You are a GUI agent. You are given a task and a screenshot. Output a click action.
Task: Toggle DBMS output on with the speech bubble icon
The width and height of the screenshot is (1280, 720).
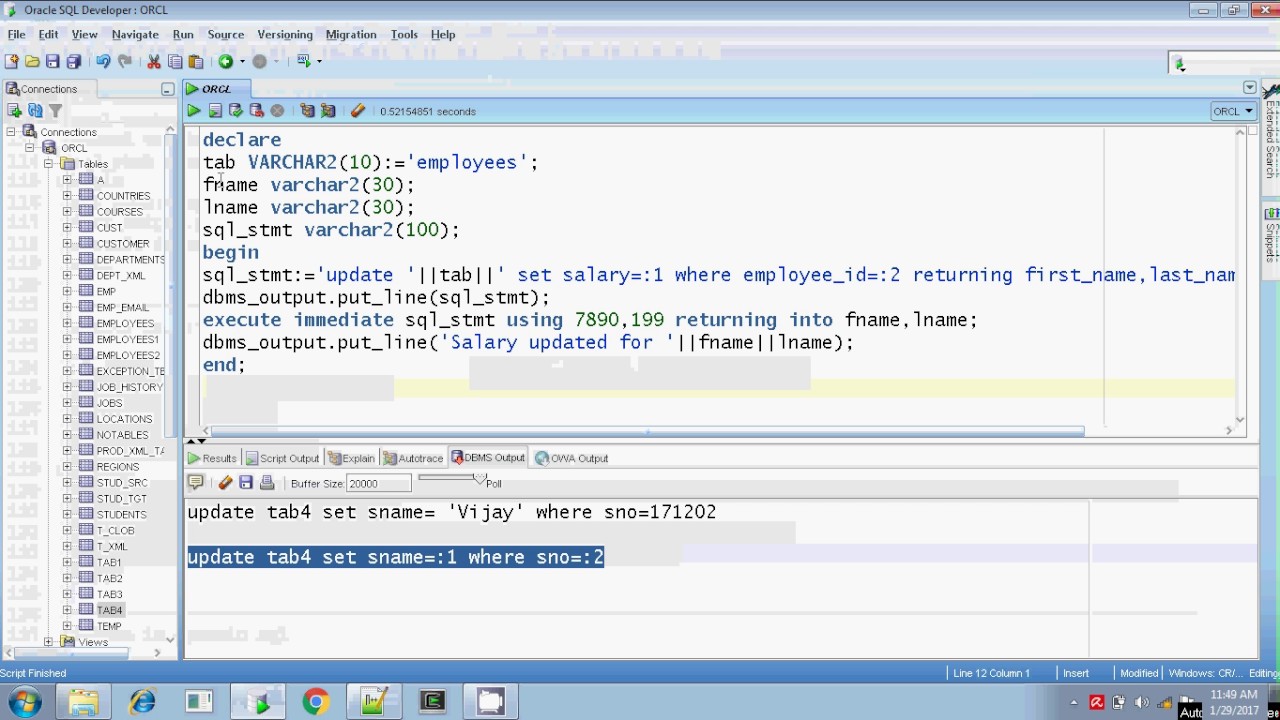tap(196, 483)
